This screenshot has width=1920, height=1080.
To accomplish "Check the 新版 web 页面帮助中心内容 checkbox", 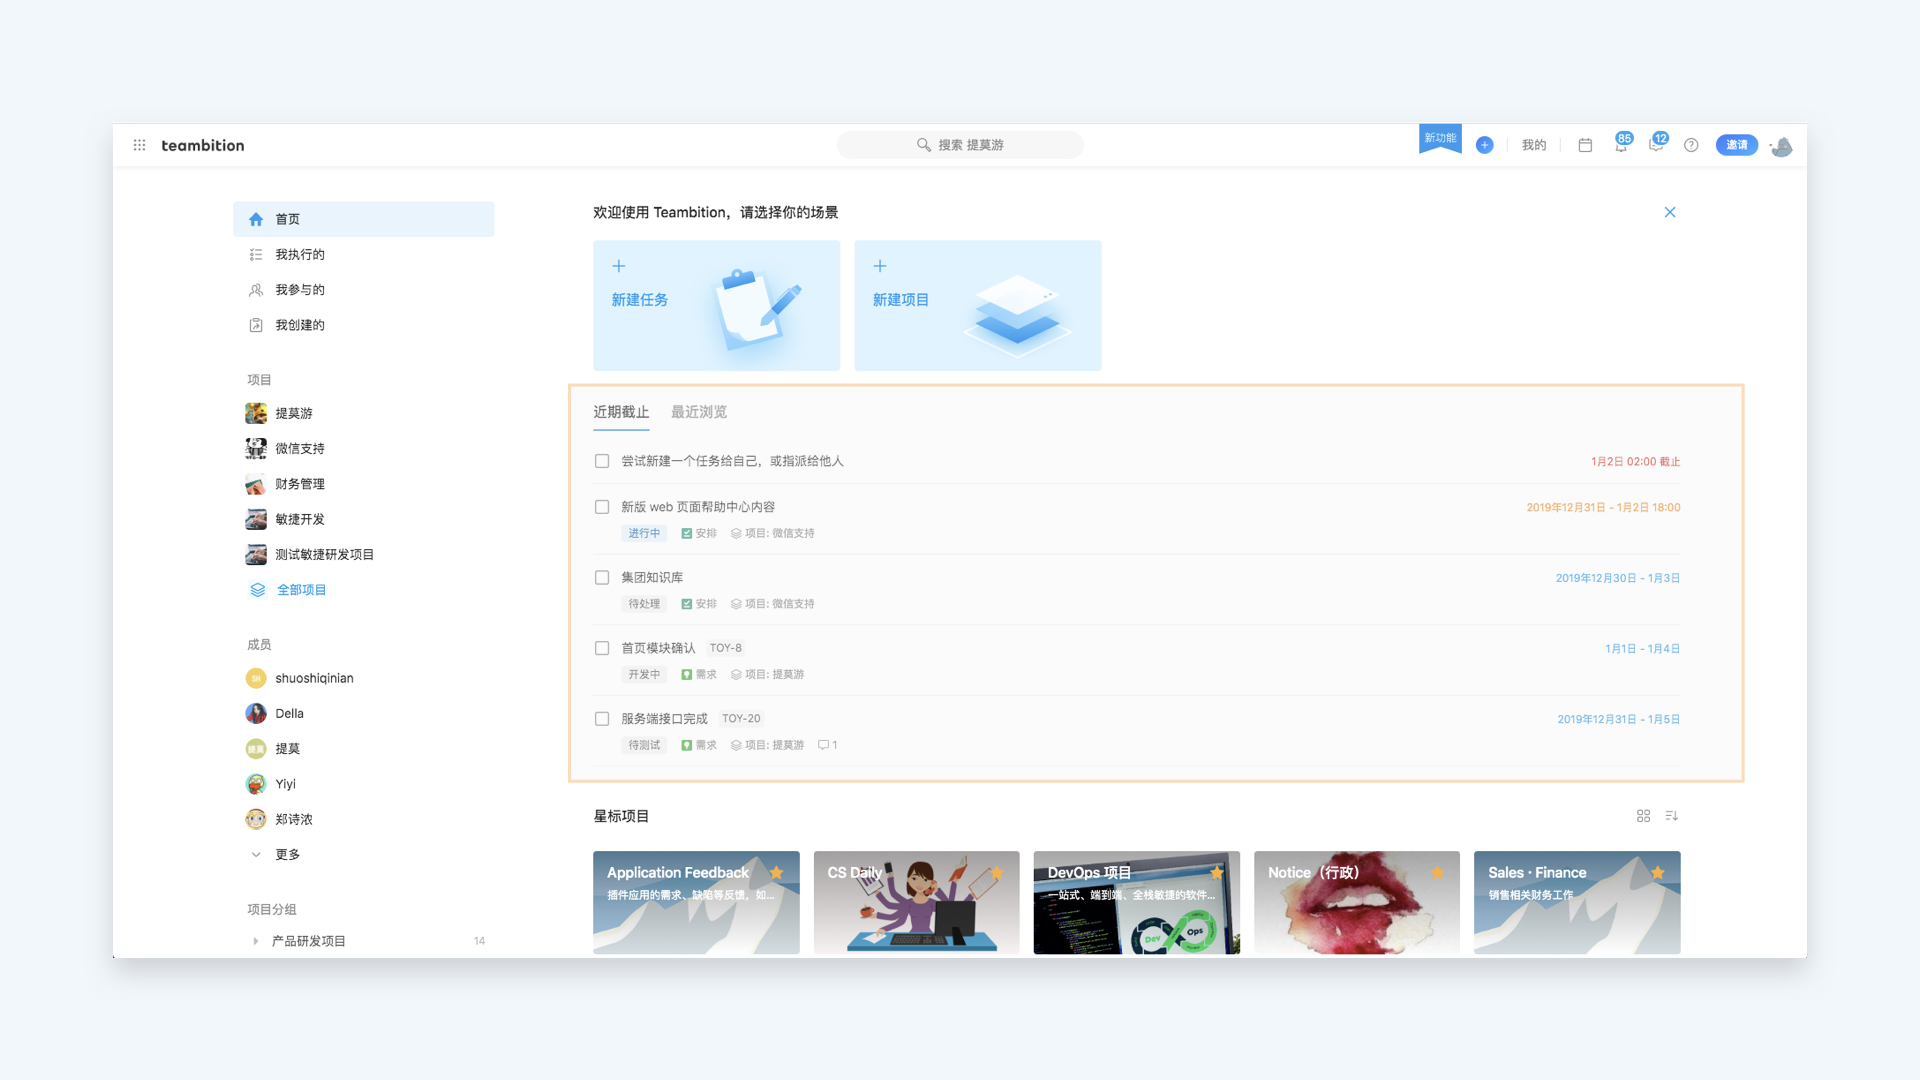I will 602,507.
